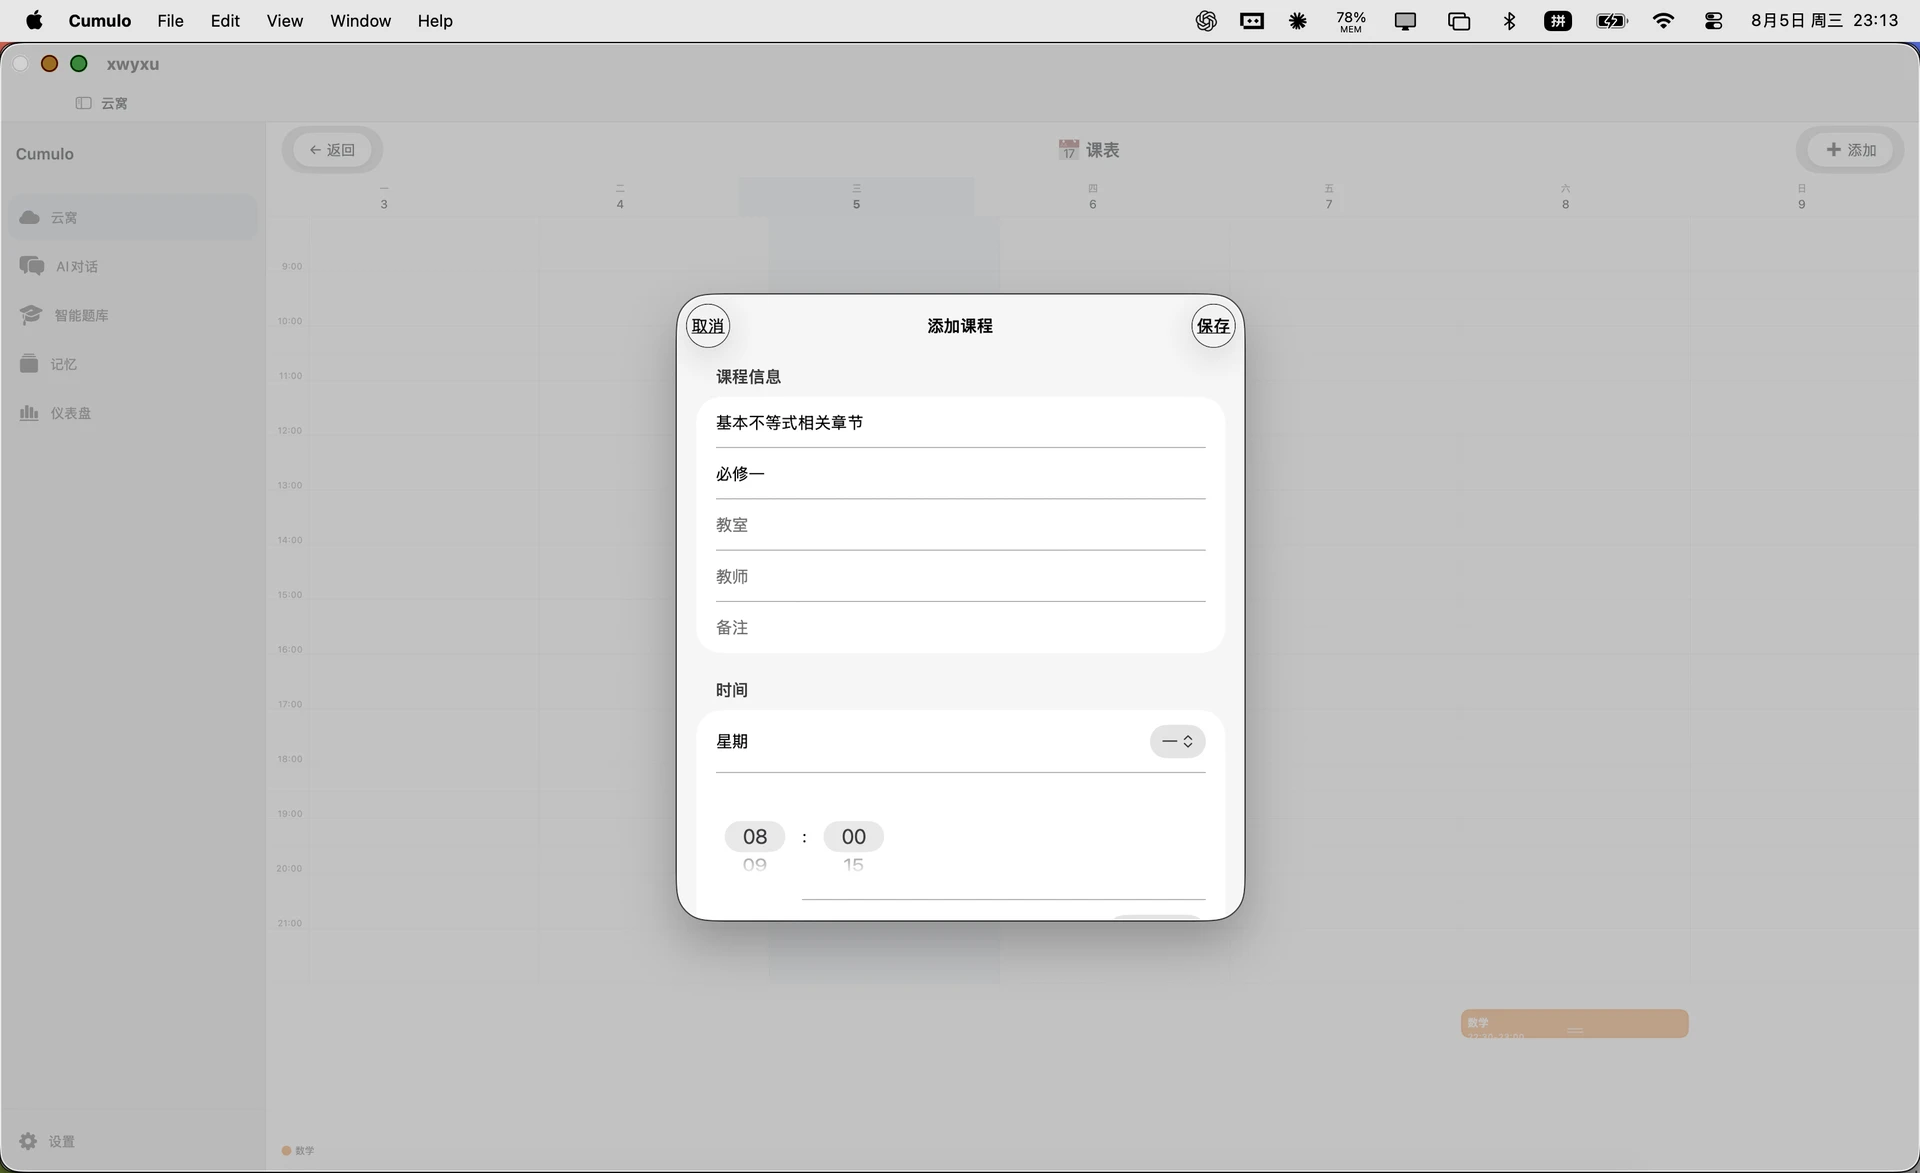
Task: Select the orange 数学 course block
Action: coord(1575,1024)
